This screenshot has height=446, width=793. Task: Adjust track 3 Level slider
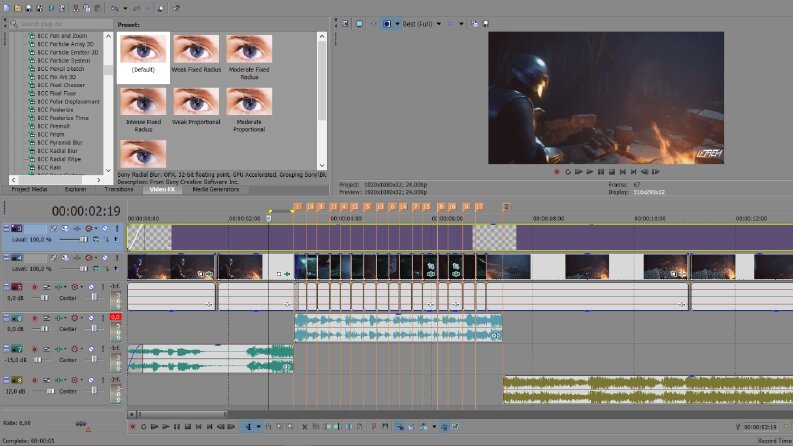(83, 239)
